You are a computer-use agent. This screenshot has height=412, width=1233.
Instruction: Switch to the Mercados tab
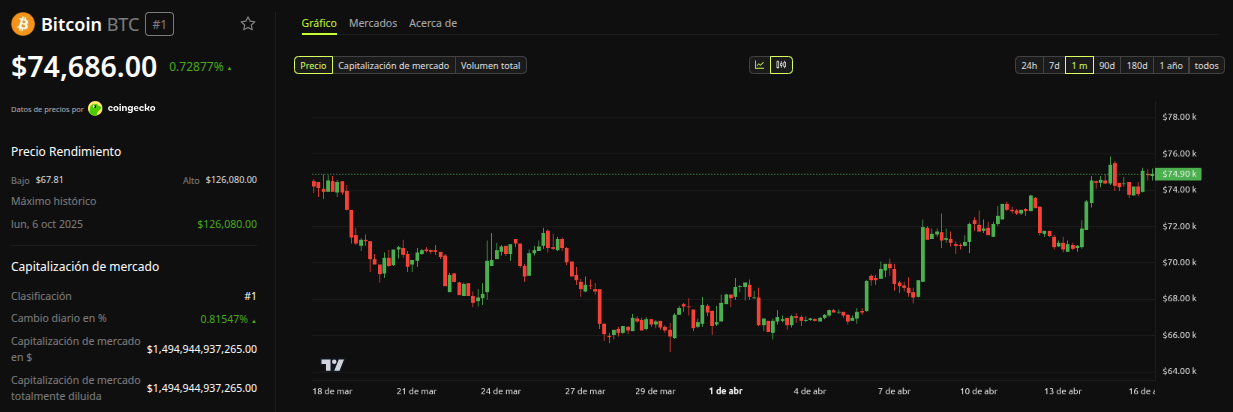coord(372,22)
